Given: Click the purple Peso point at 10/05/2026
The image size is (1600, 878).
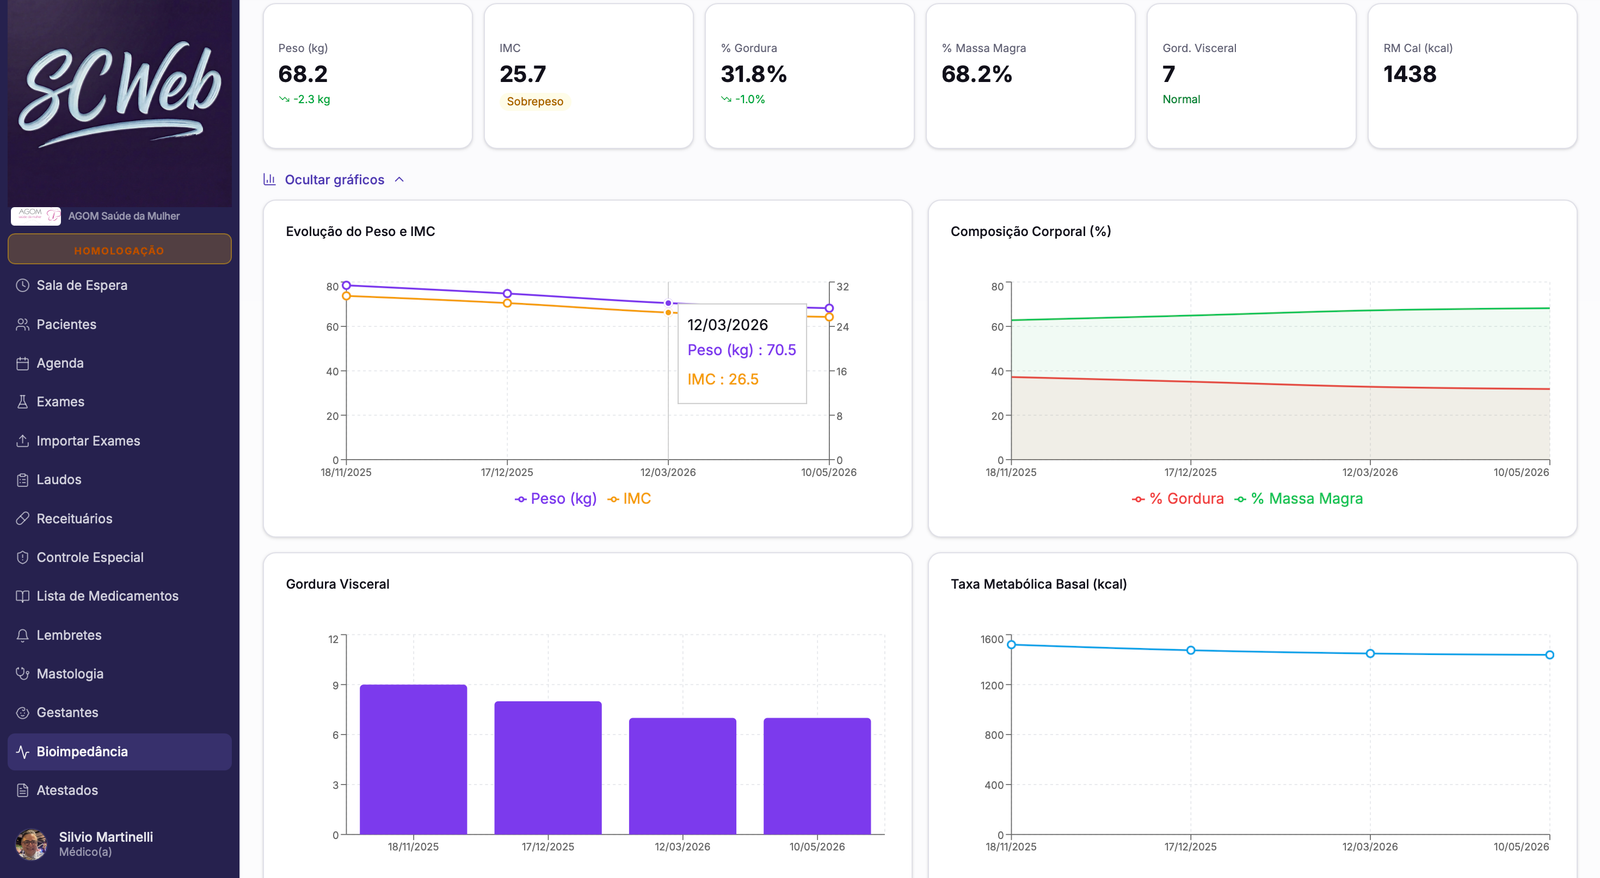Looking at the screenshot, I should click(829, 308).
